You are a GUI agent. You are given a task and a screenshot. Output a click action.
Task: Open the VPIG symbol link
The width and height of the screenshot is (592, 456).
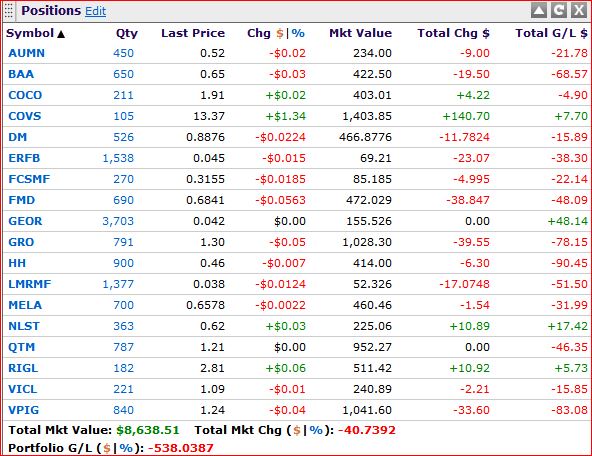(23, 410)
